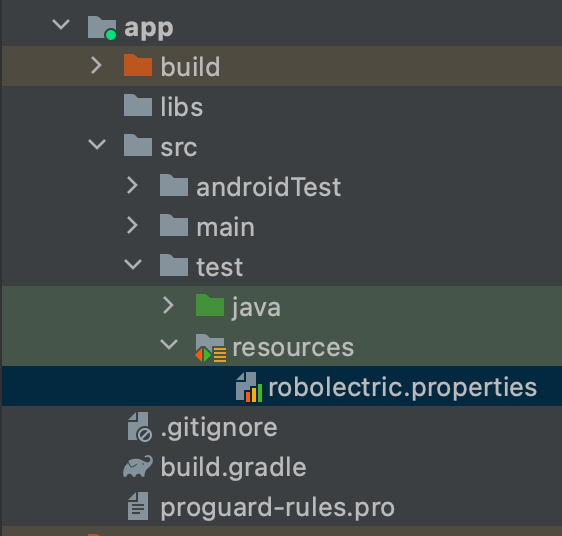
Task: Expand the androidTest folder
Action: (133, 185)
